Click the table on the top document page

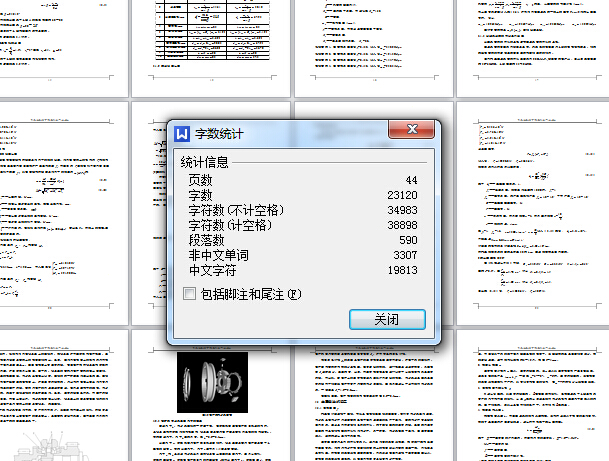(212, 30)
